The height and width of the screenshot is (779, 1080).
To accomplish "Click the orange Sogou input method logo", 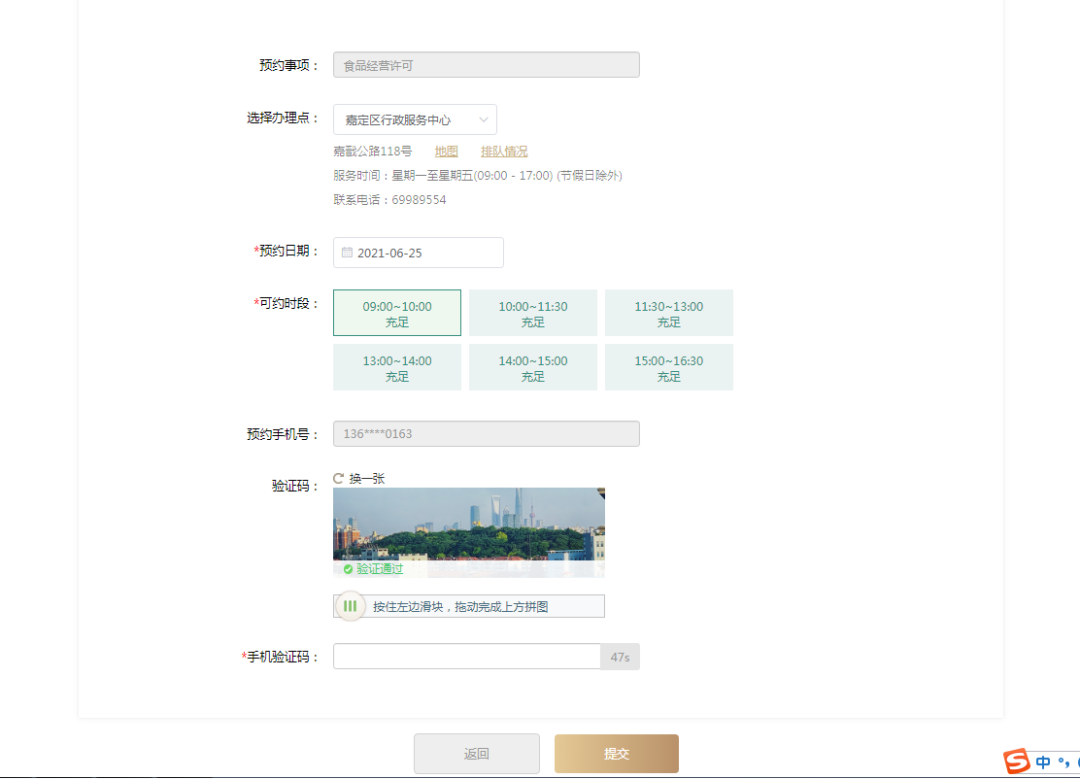I will point(1017,761).
